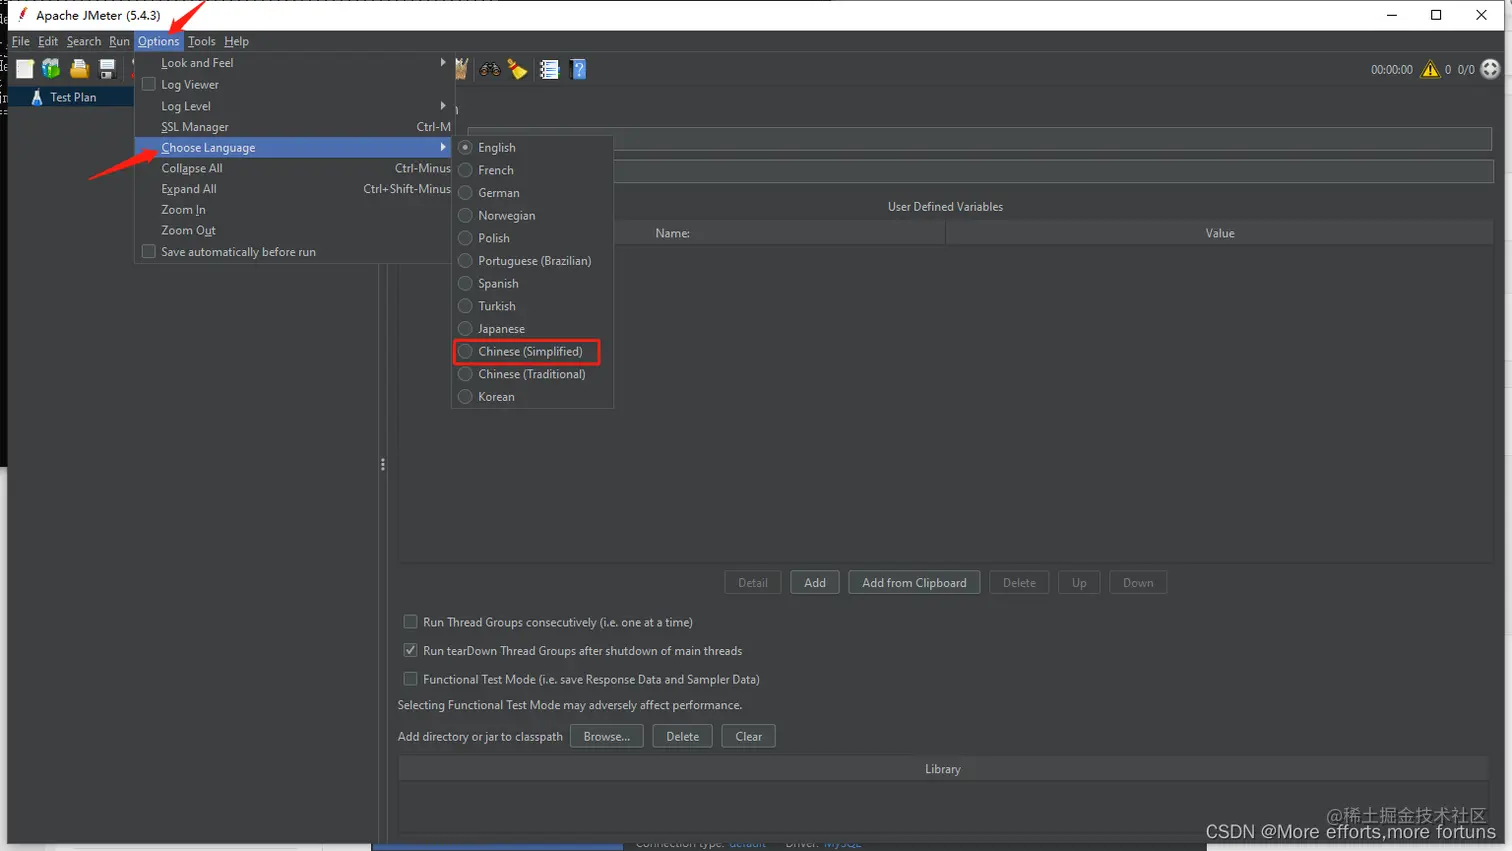The image size is (1512, 851).
Task: Expand the Look and Feel submenu
Action: (294, 62)
